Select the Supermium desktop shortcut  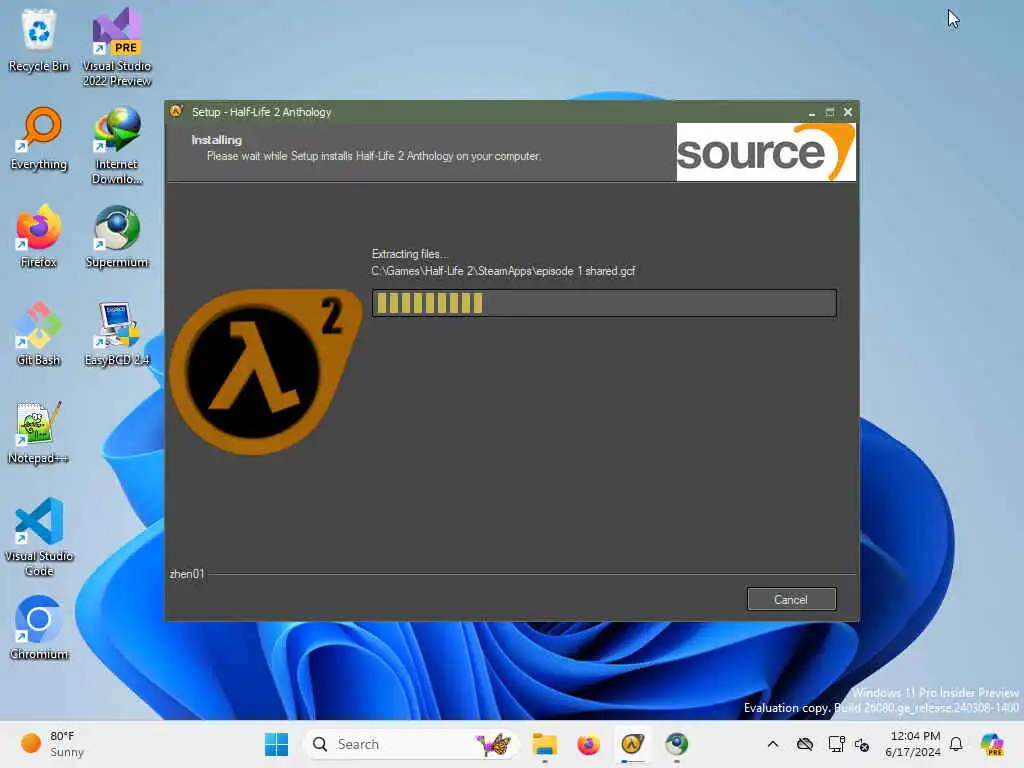pyautogui.click(x=117, y=236)
